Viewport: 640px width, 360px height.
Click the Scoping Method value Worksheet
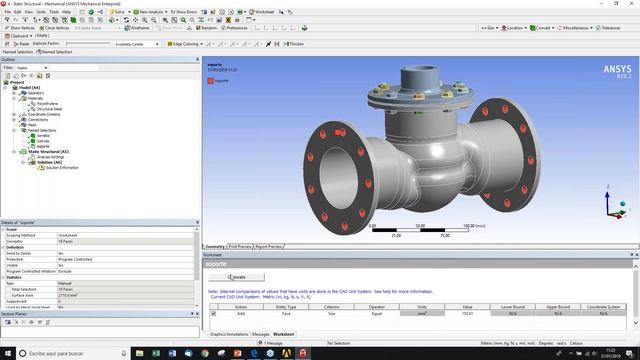click(126, 236)
